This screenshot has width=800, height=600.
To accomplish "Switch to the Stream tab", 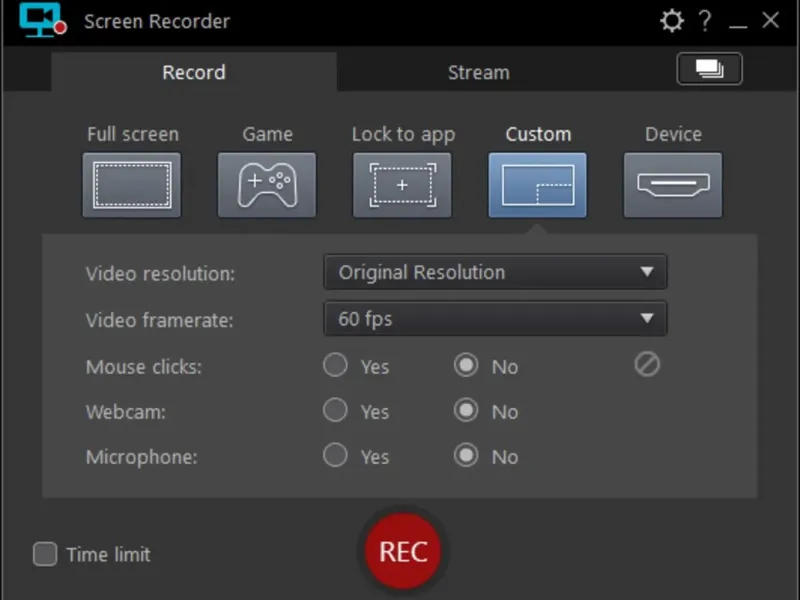I will click(x=479, y=72).
